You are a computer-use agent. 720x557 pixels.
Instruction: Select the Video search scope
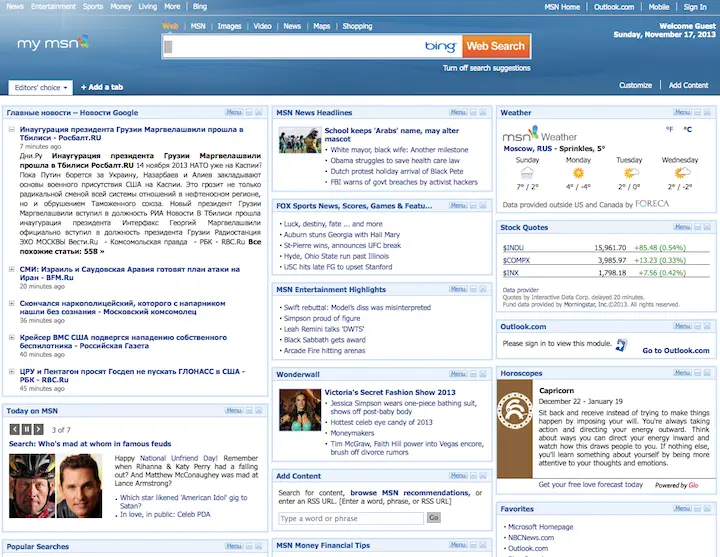point(262,26)
